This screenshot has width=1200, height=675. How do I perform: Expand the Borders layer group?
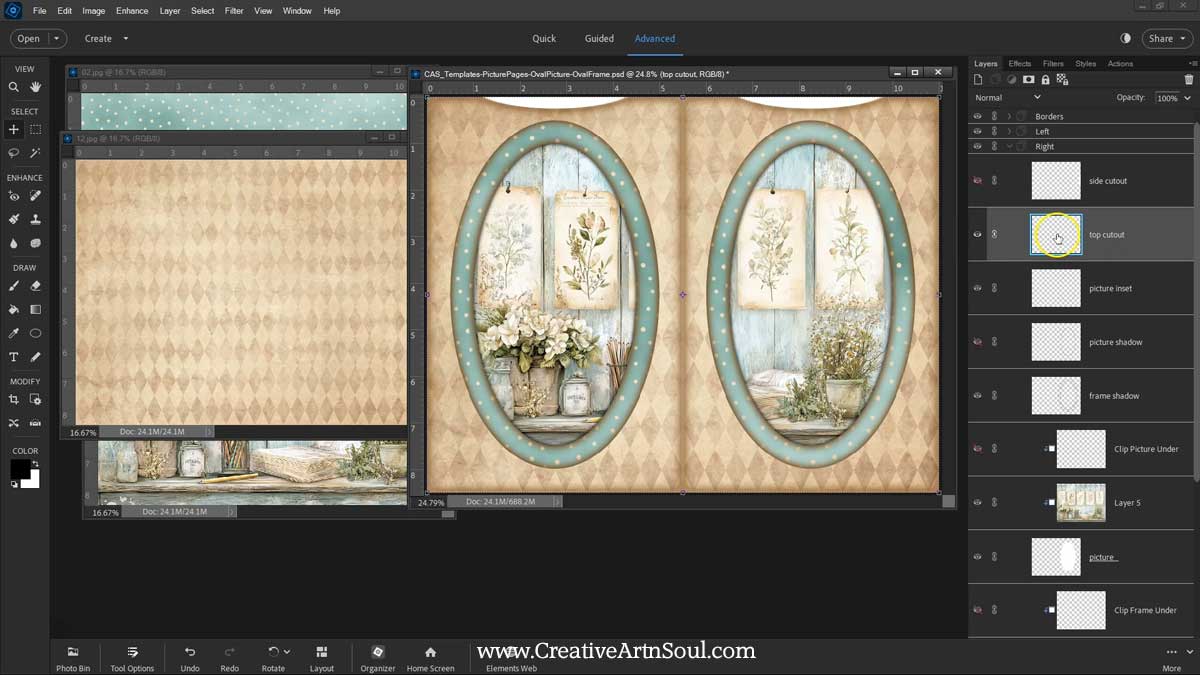click(x=1009, y=117)
